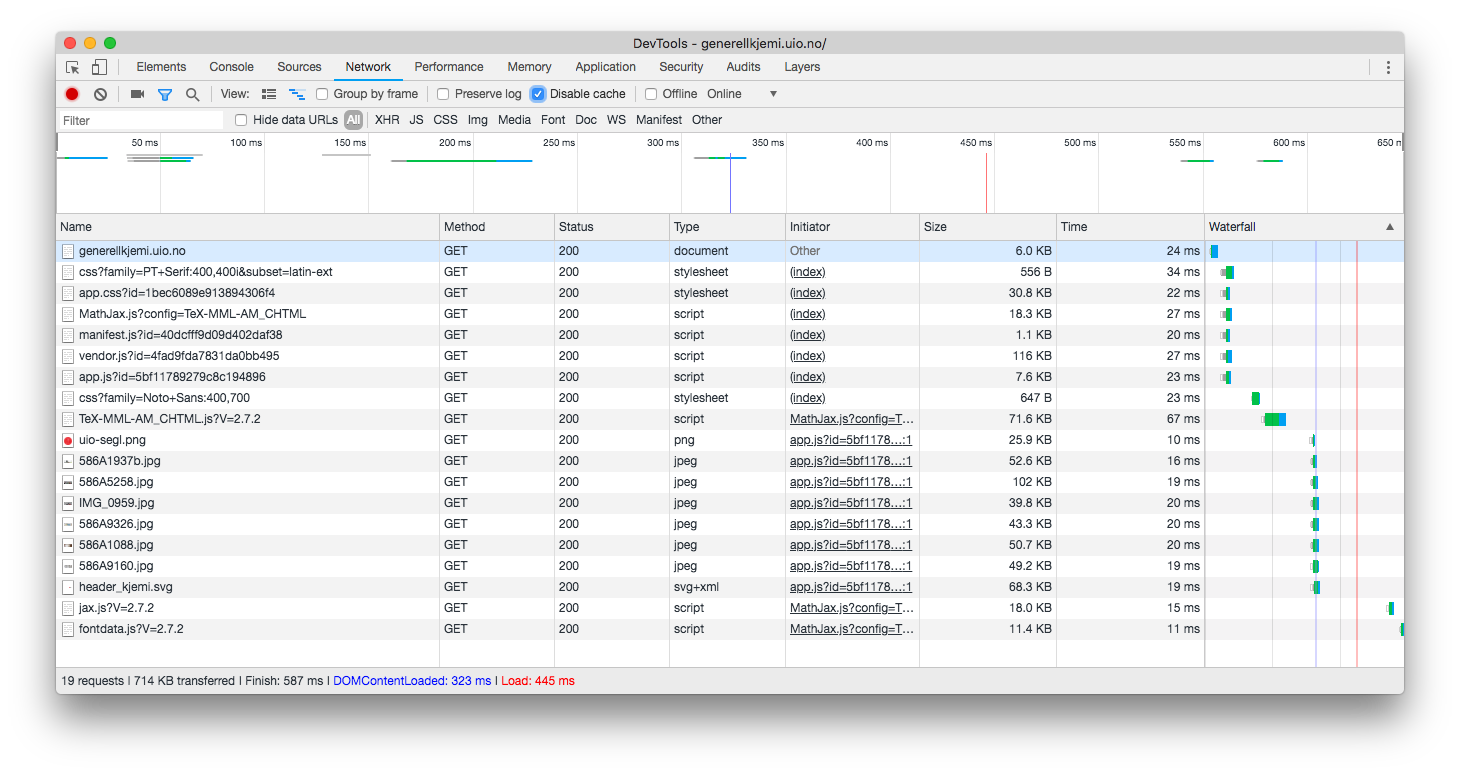This screenshot has width=1460, height=774.
Task: Activate the inspect element picker icon
Action: 72,67
